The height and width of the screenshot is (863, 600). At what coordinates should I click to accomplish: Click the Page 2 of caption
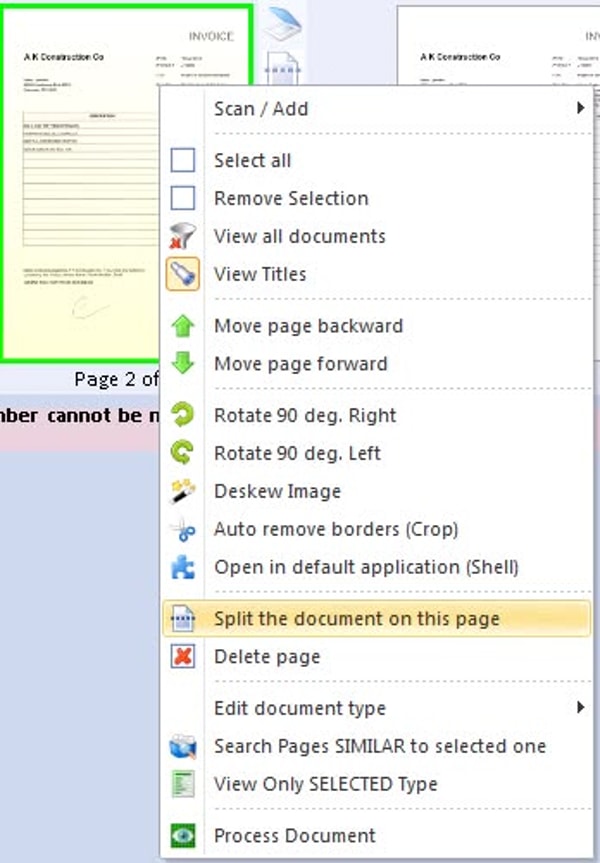[x=116, y=379]
